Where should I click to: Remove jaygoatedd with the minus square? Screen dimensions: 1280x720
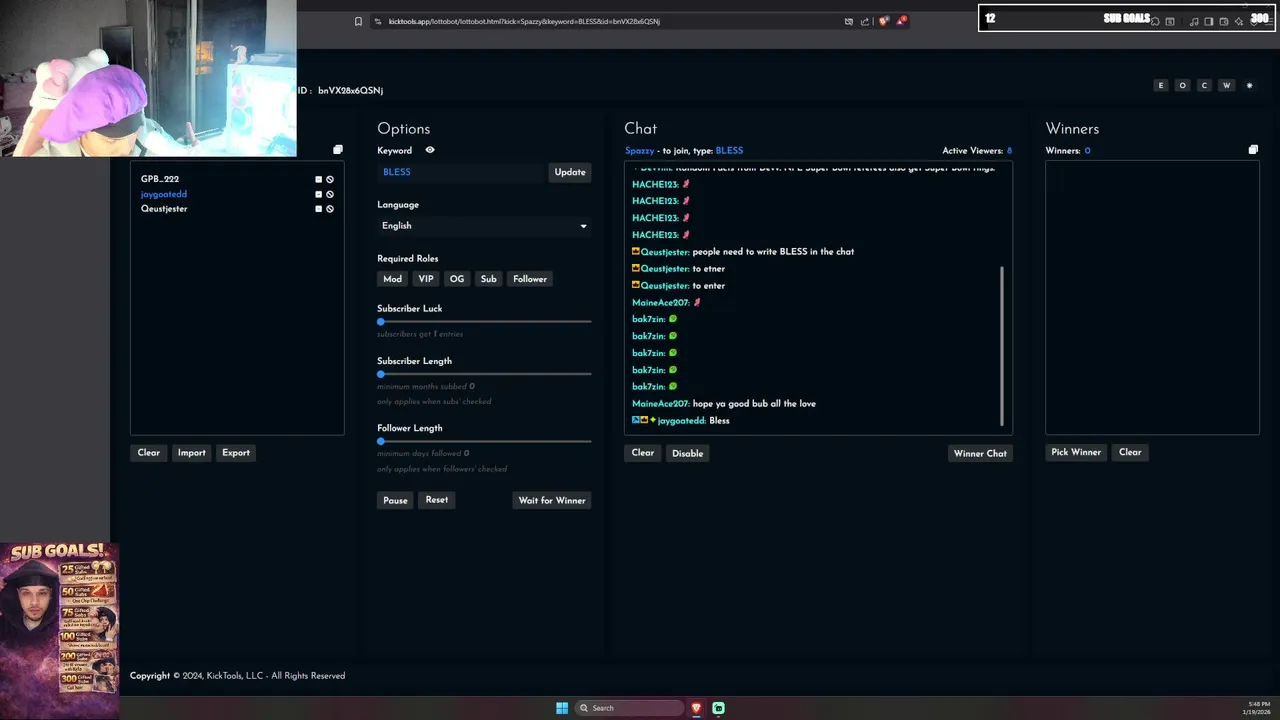coord(319,194)
